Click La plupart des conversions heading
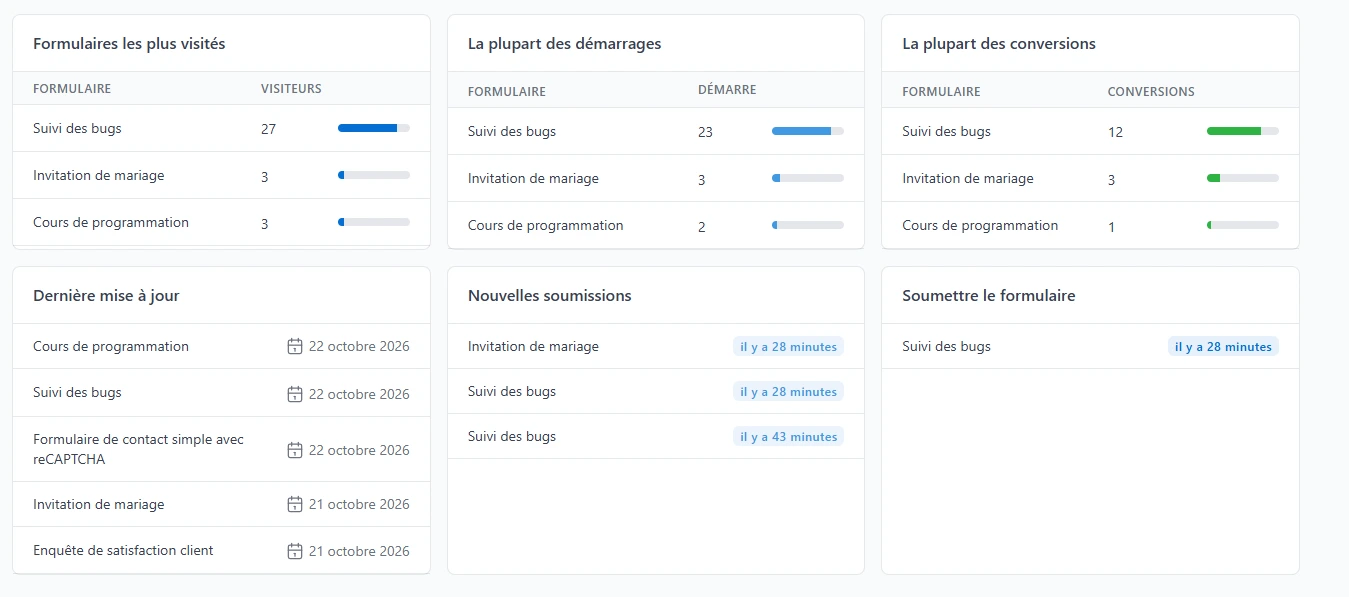The height and width of the screenshot is (597, 1349). pyautogui.click(x=999, y=44)
